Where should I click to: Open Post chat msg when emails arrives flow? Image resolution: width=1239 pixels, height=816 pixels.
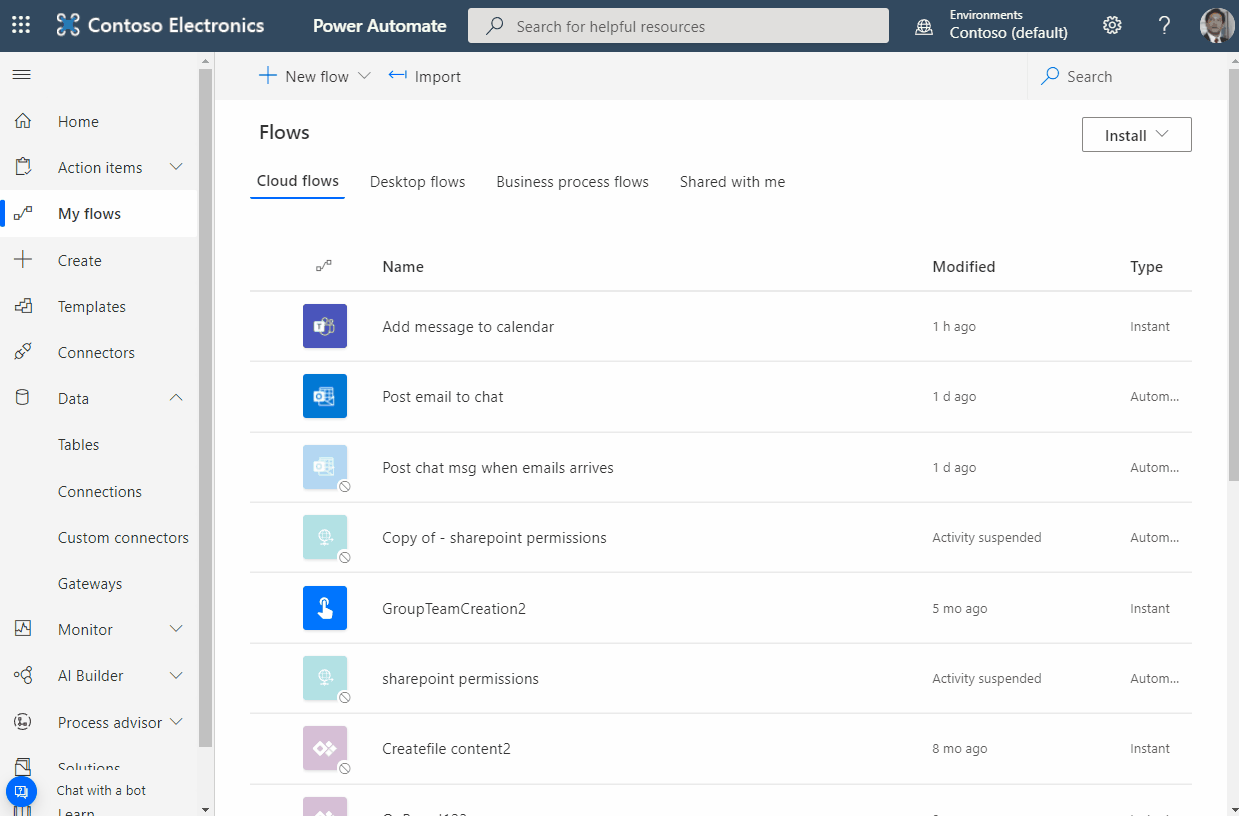[498, 467]
